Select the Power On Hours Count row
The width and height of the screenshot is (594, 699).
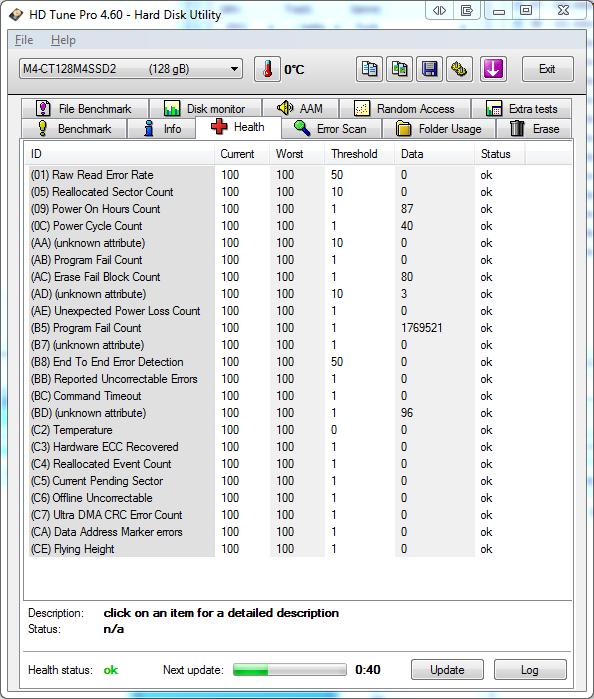(277, 209)
